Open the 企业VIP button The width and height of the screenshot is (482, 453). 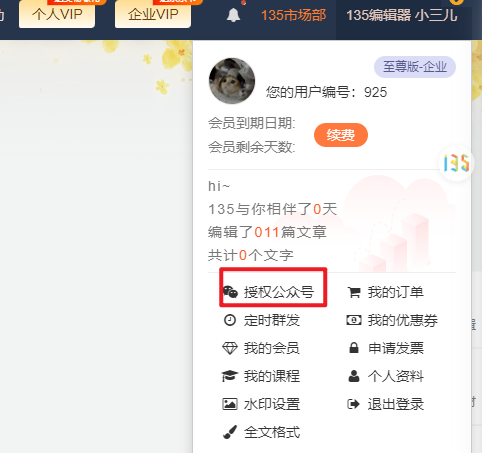[x=153, y=14]
